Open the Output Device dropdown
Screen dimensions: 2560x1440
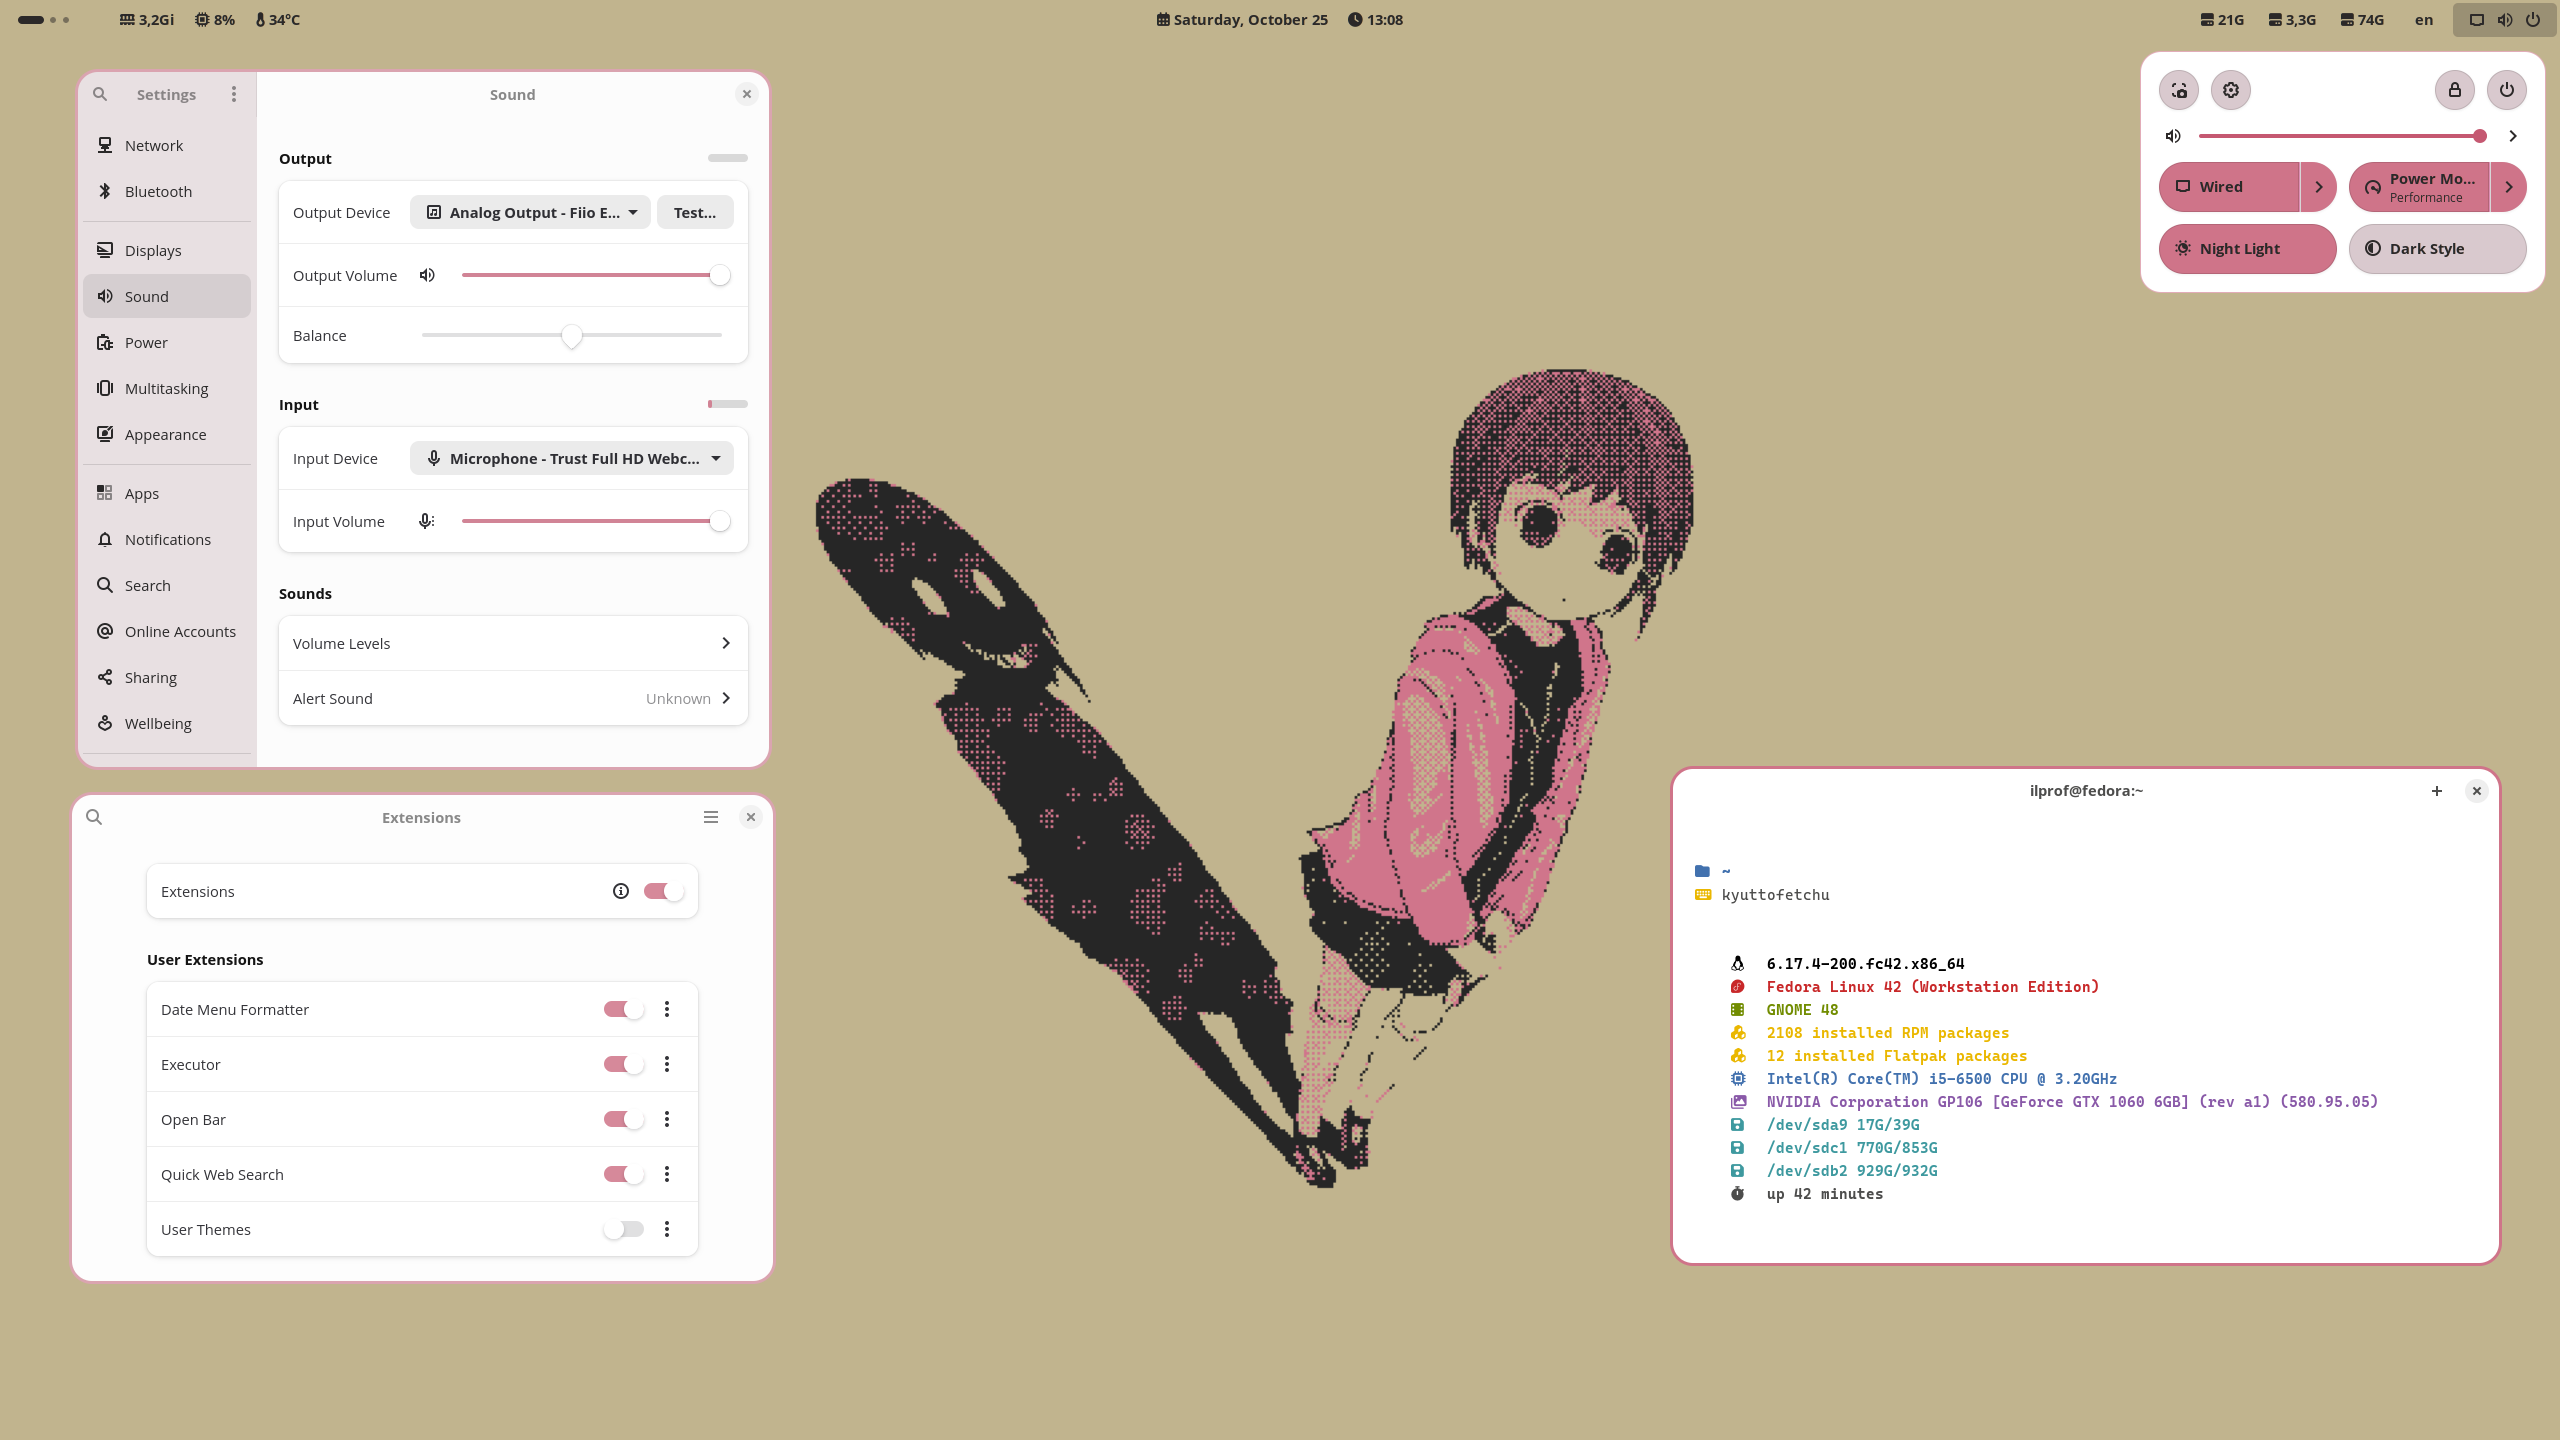point(531,212)
